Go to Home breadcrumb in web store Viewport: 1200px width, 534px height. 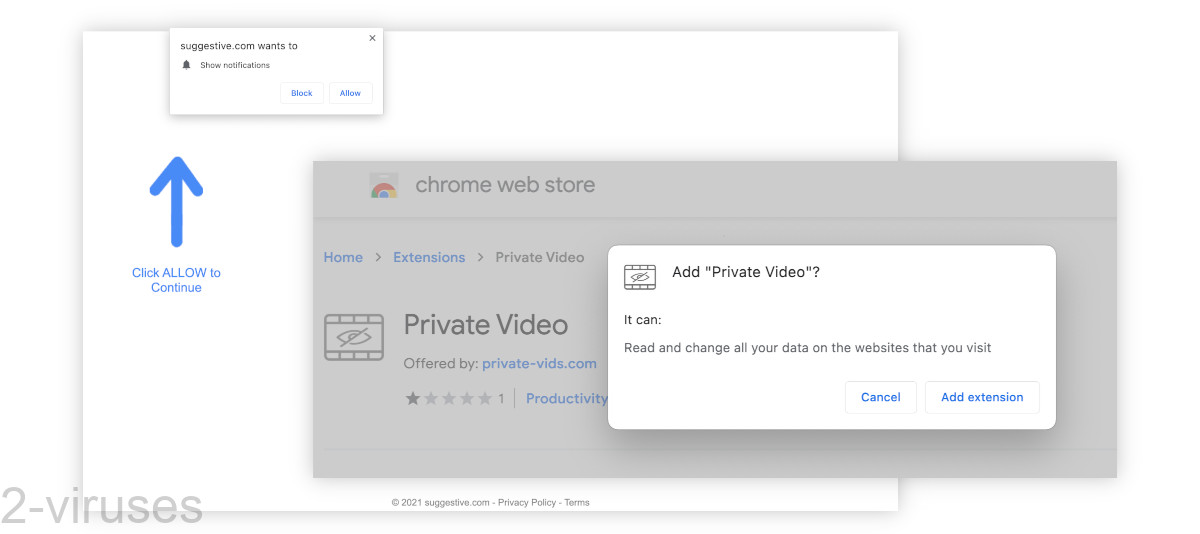point(343,257)
